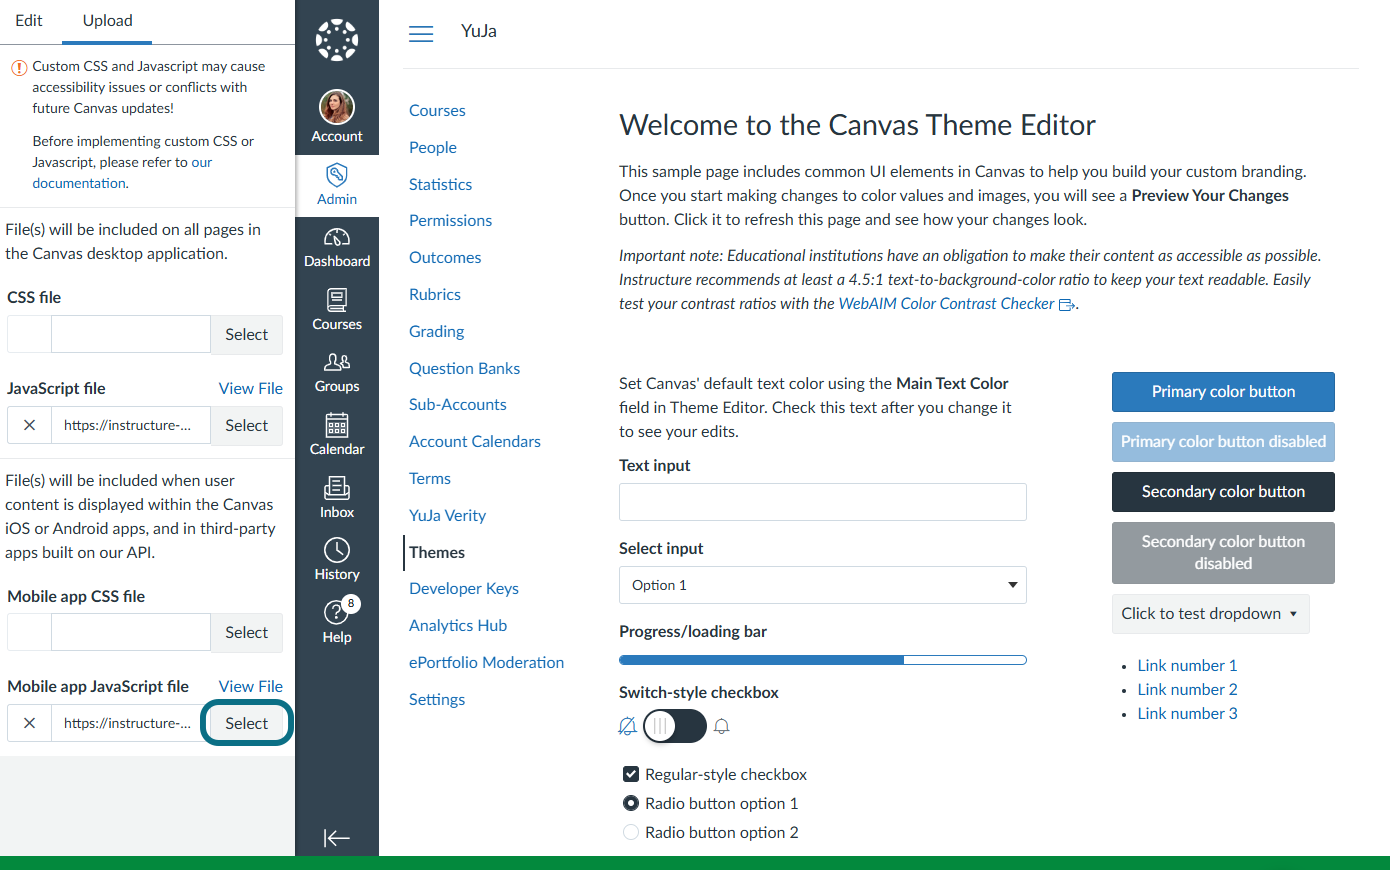Open ePortfolio Moderation menu item
Screen dimensions: 1390x870
point(486,662)
